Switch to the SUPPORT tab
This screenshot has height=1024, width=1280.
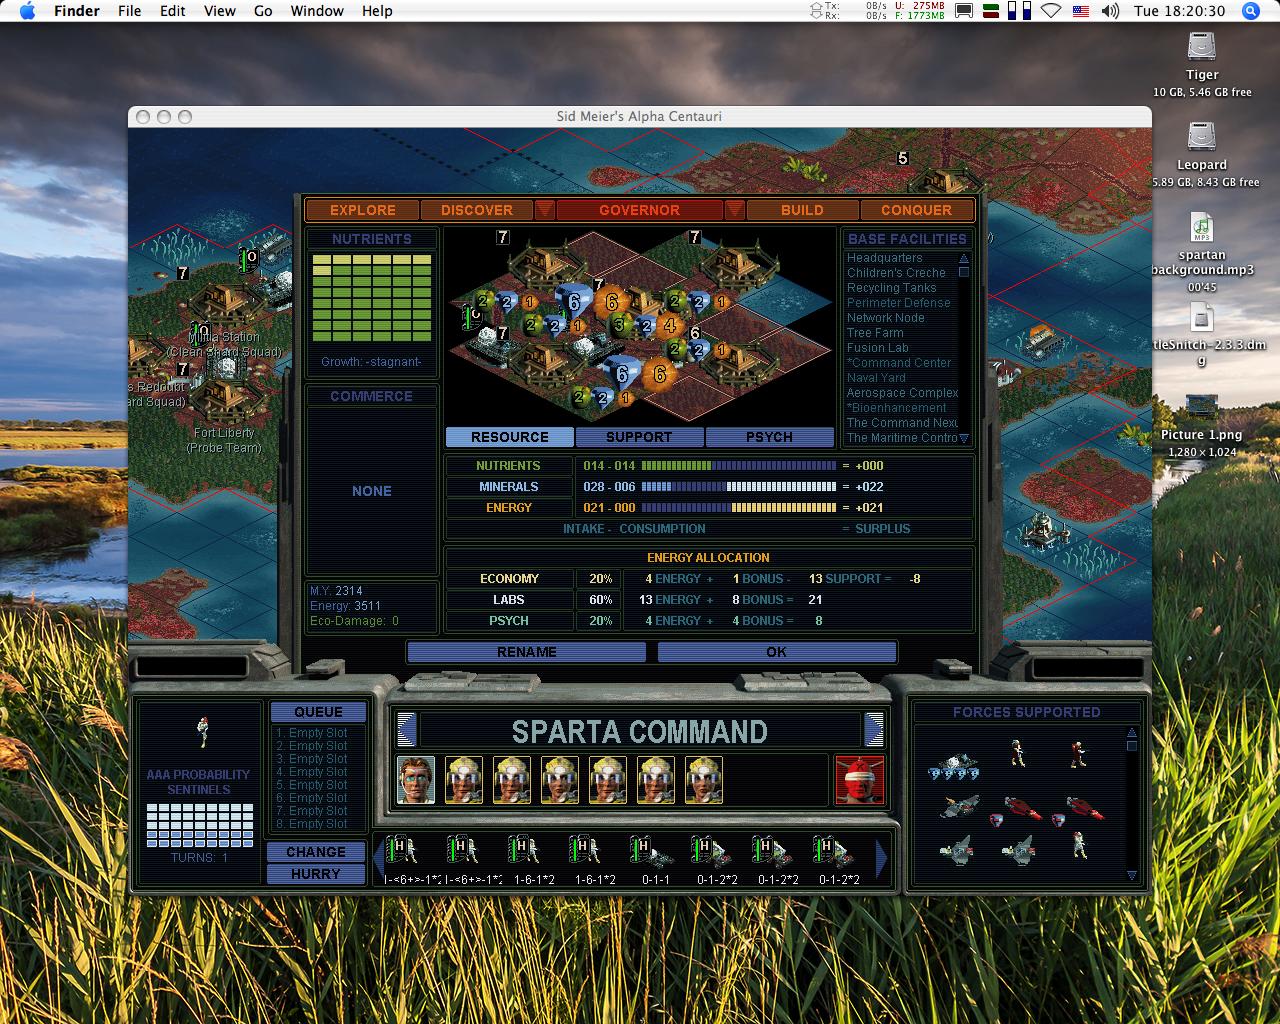(x=639, y=437)
